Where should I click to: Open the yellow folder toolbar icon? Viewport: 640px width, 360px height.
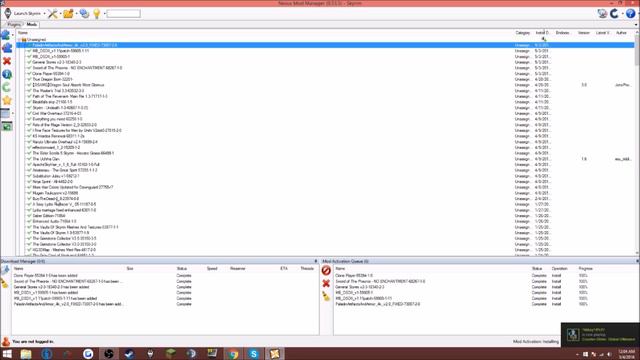68,13
